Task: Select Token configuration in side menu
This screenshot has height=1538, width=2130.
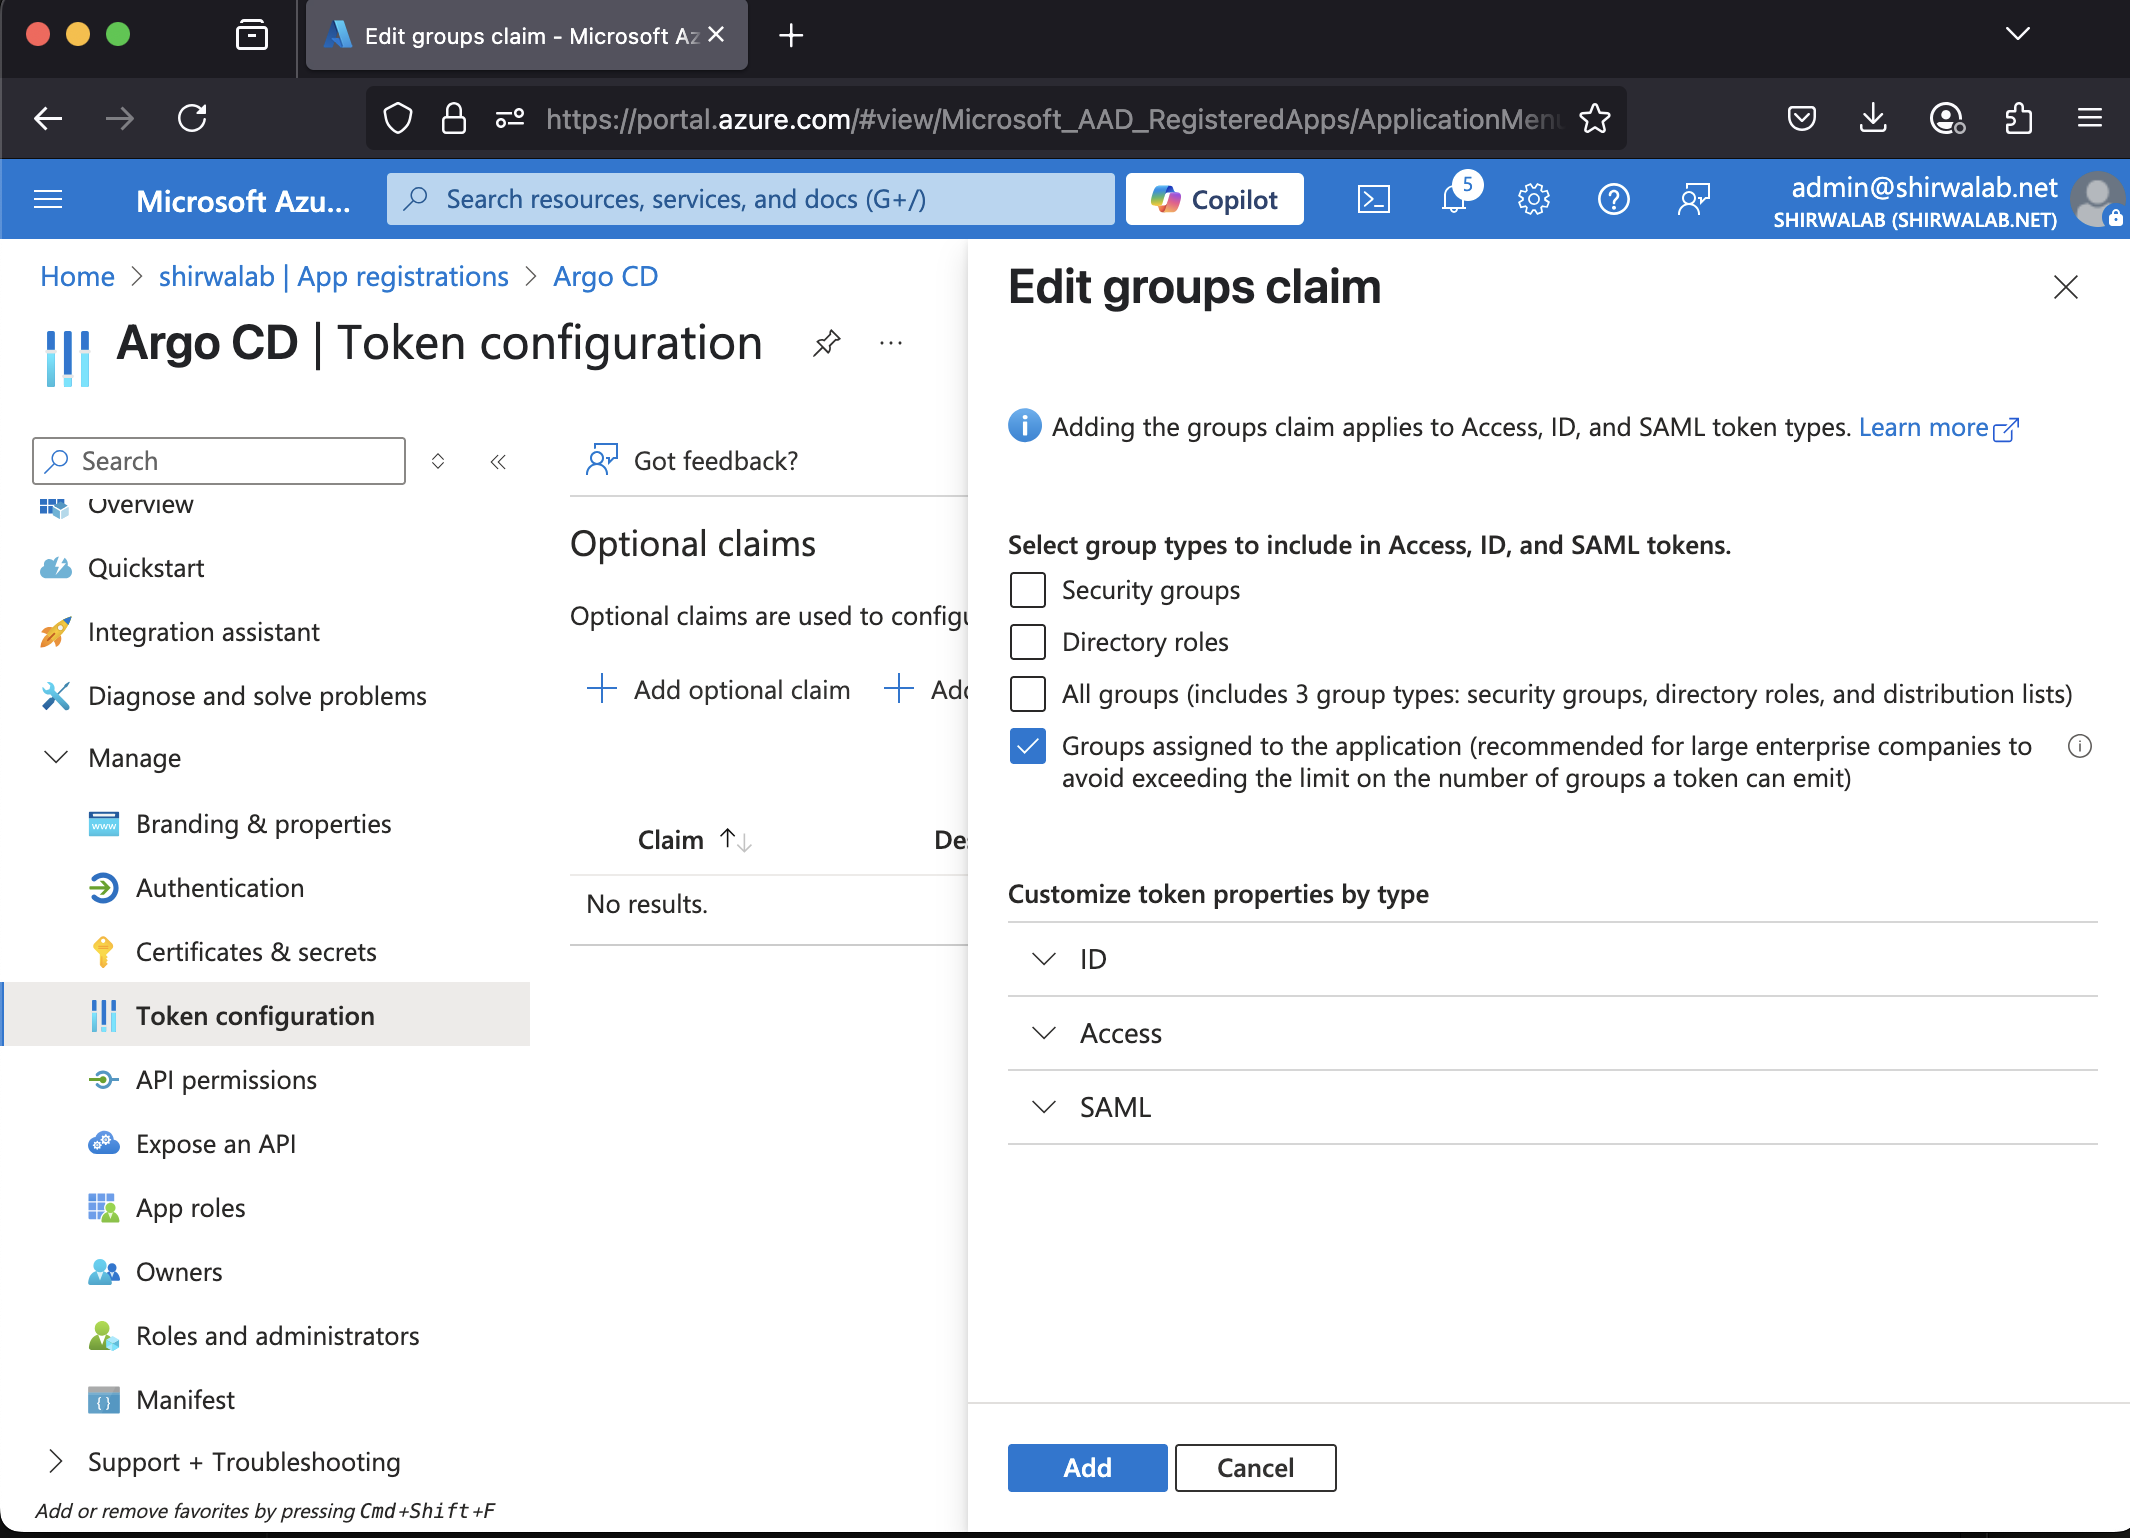Action: pos(265,1016)
